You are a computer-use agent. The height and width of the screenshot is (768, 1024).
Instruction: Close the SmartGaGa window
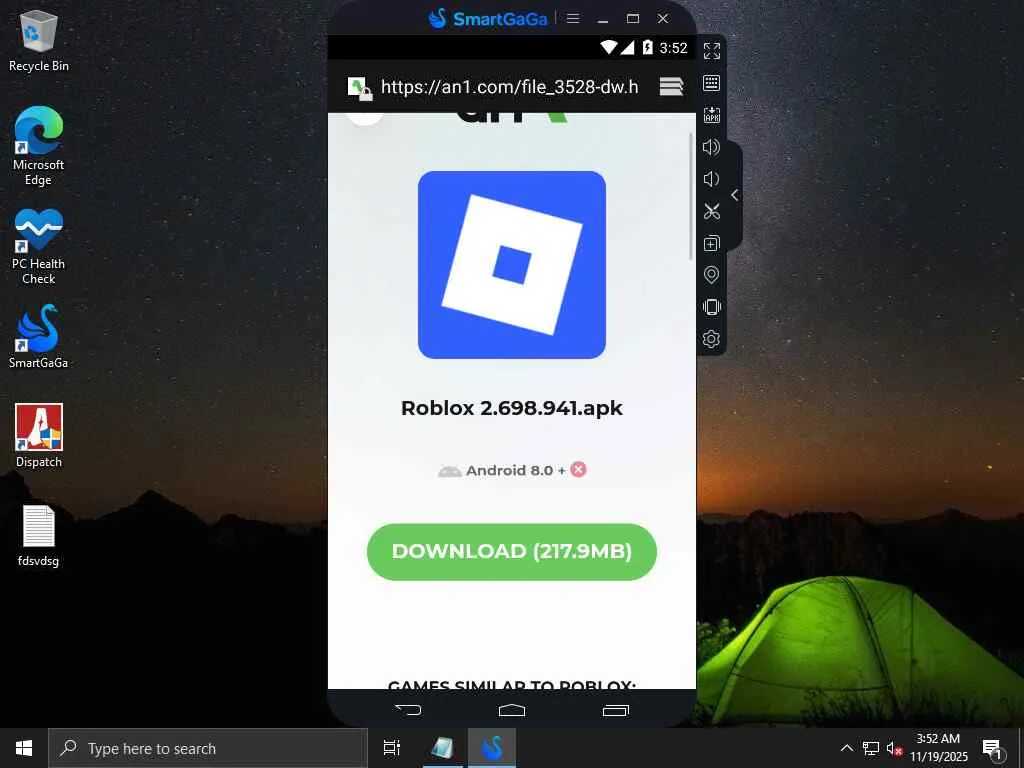(x=663, y=19)
